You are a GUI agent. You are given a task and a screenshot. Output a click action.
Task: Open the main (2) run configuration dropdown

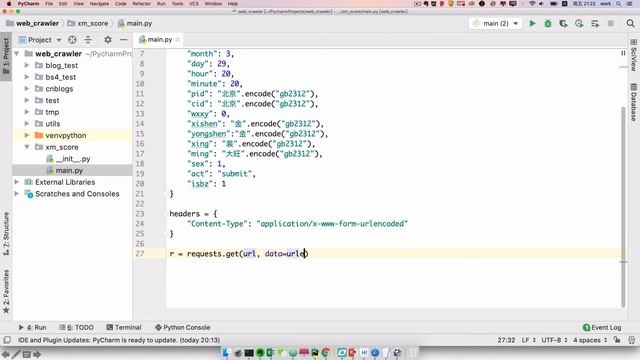(x=496, y=24)
